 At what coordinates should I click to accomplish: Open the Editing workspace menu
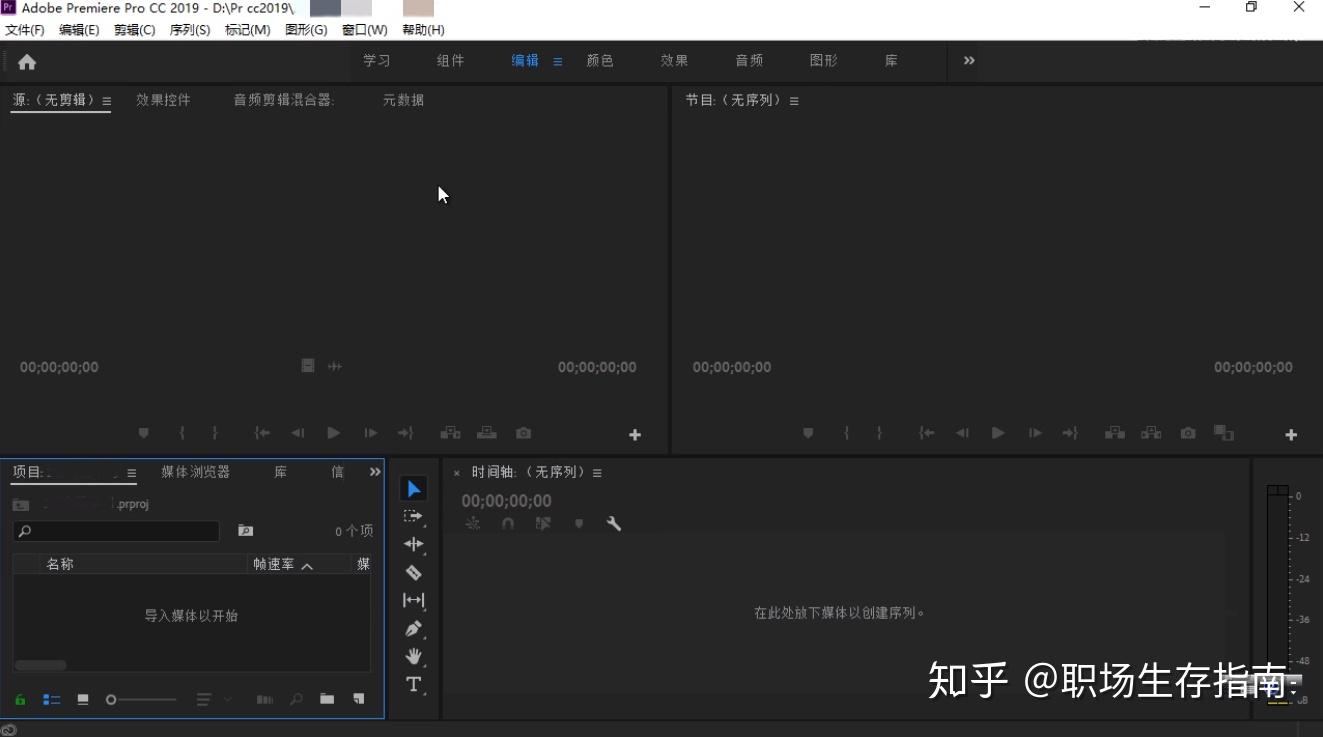click(558, 62)
